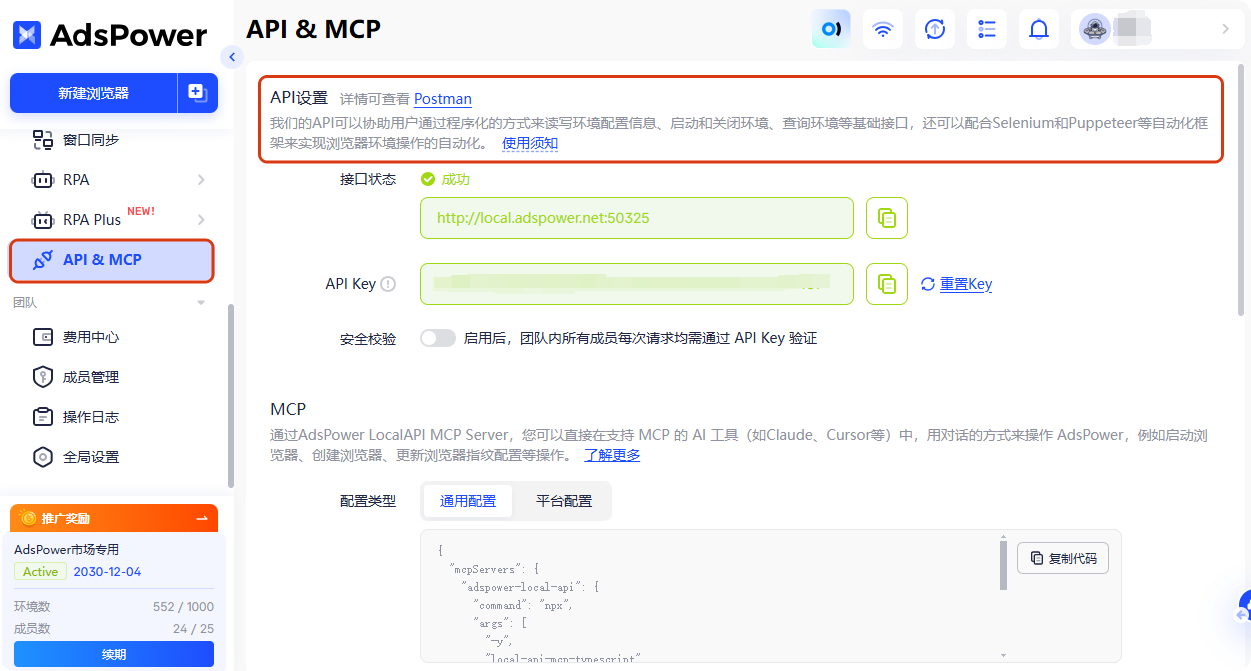Click the 操作日志 log icon
The image size is (1251, 671).
click(x=43, y=417)
